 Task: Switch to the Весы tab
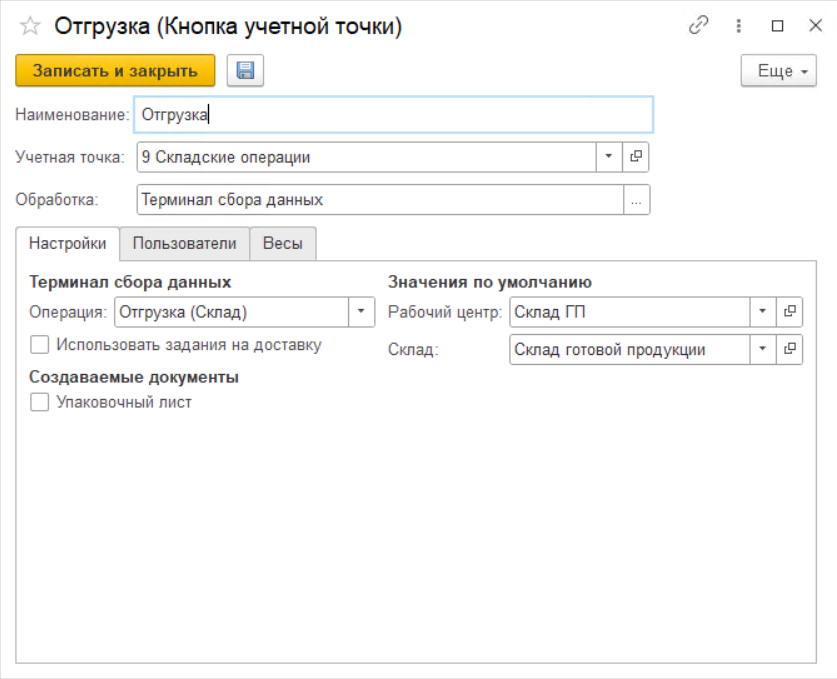(x=283, y=243)
